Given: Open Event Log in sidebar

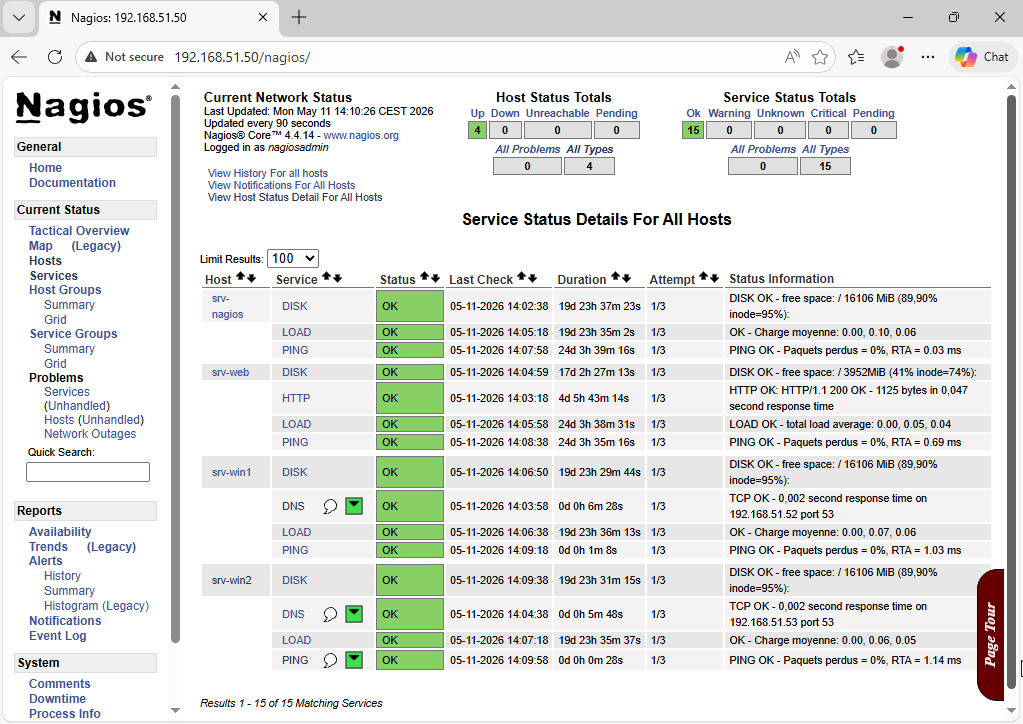Looking at the screenshot, I should pyautogui.click(x=57, y=636).
